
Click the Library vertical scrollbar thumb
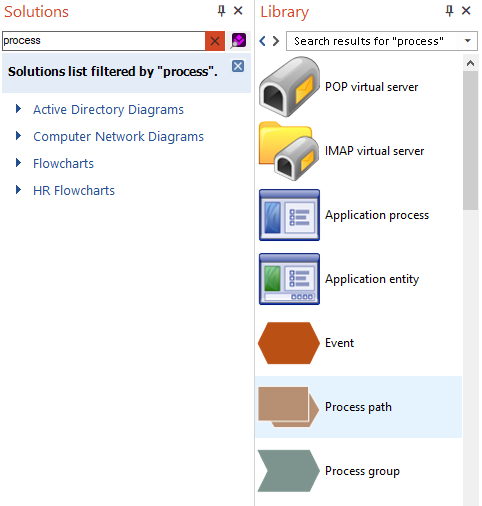point(470,140)
